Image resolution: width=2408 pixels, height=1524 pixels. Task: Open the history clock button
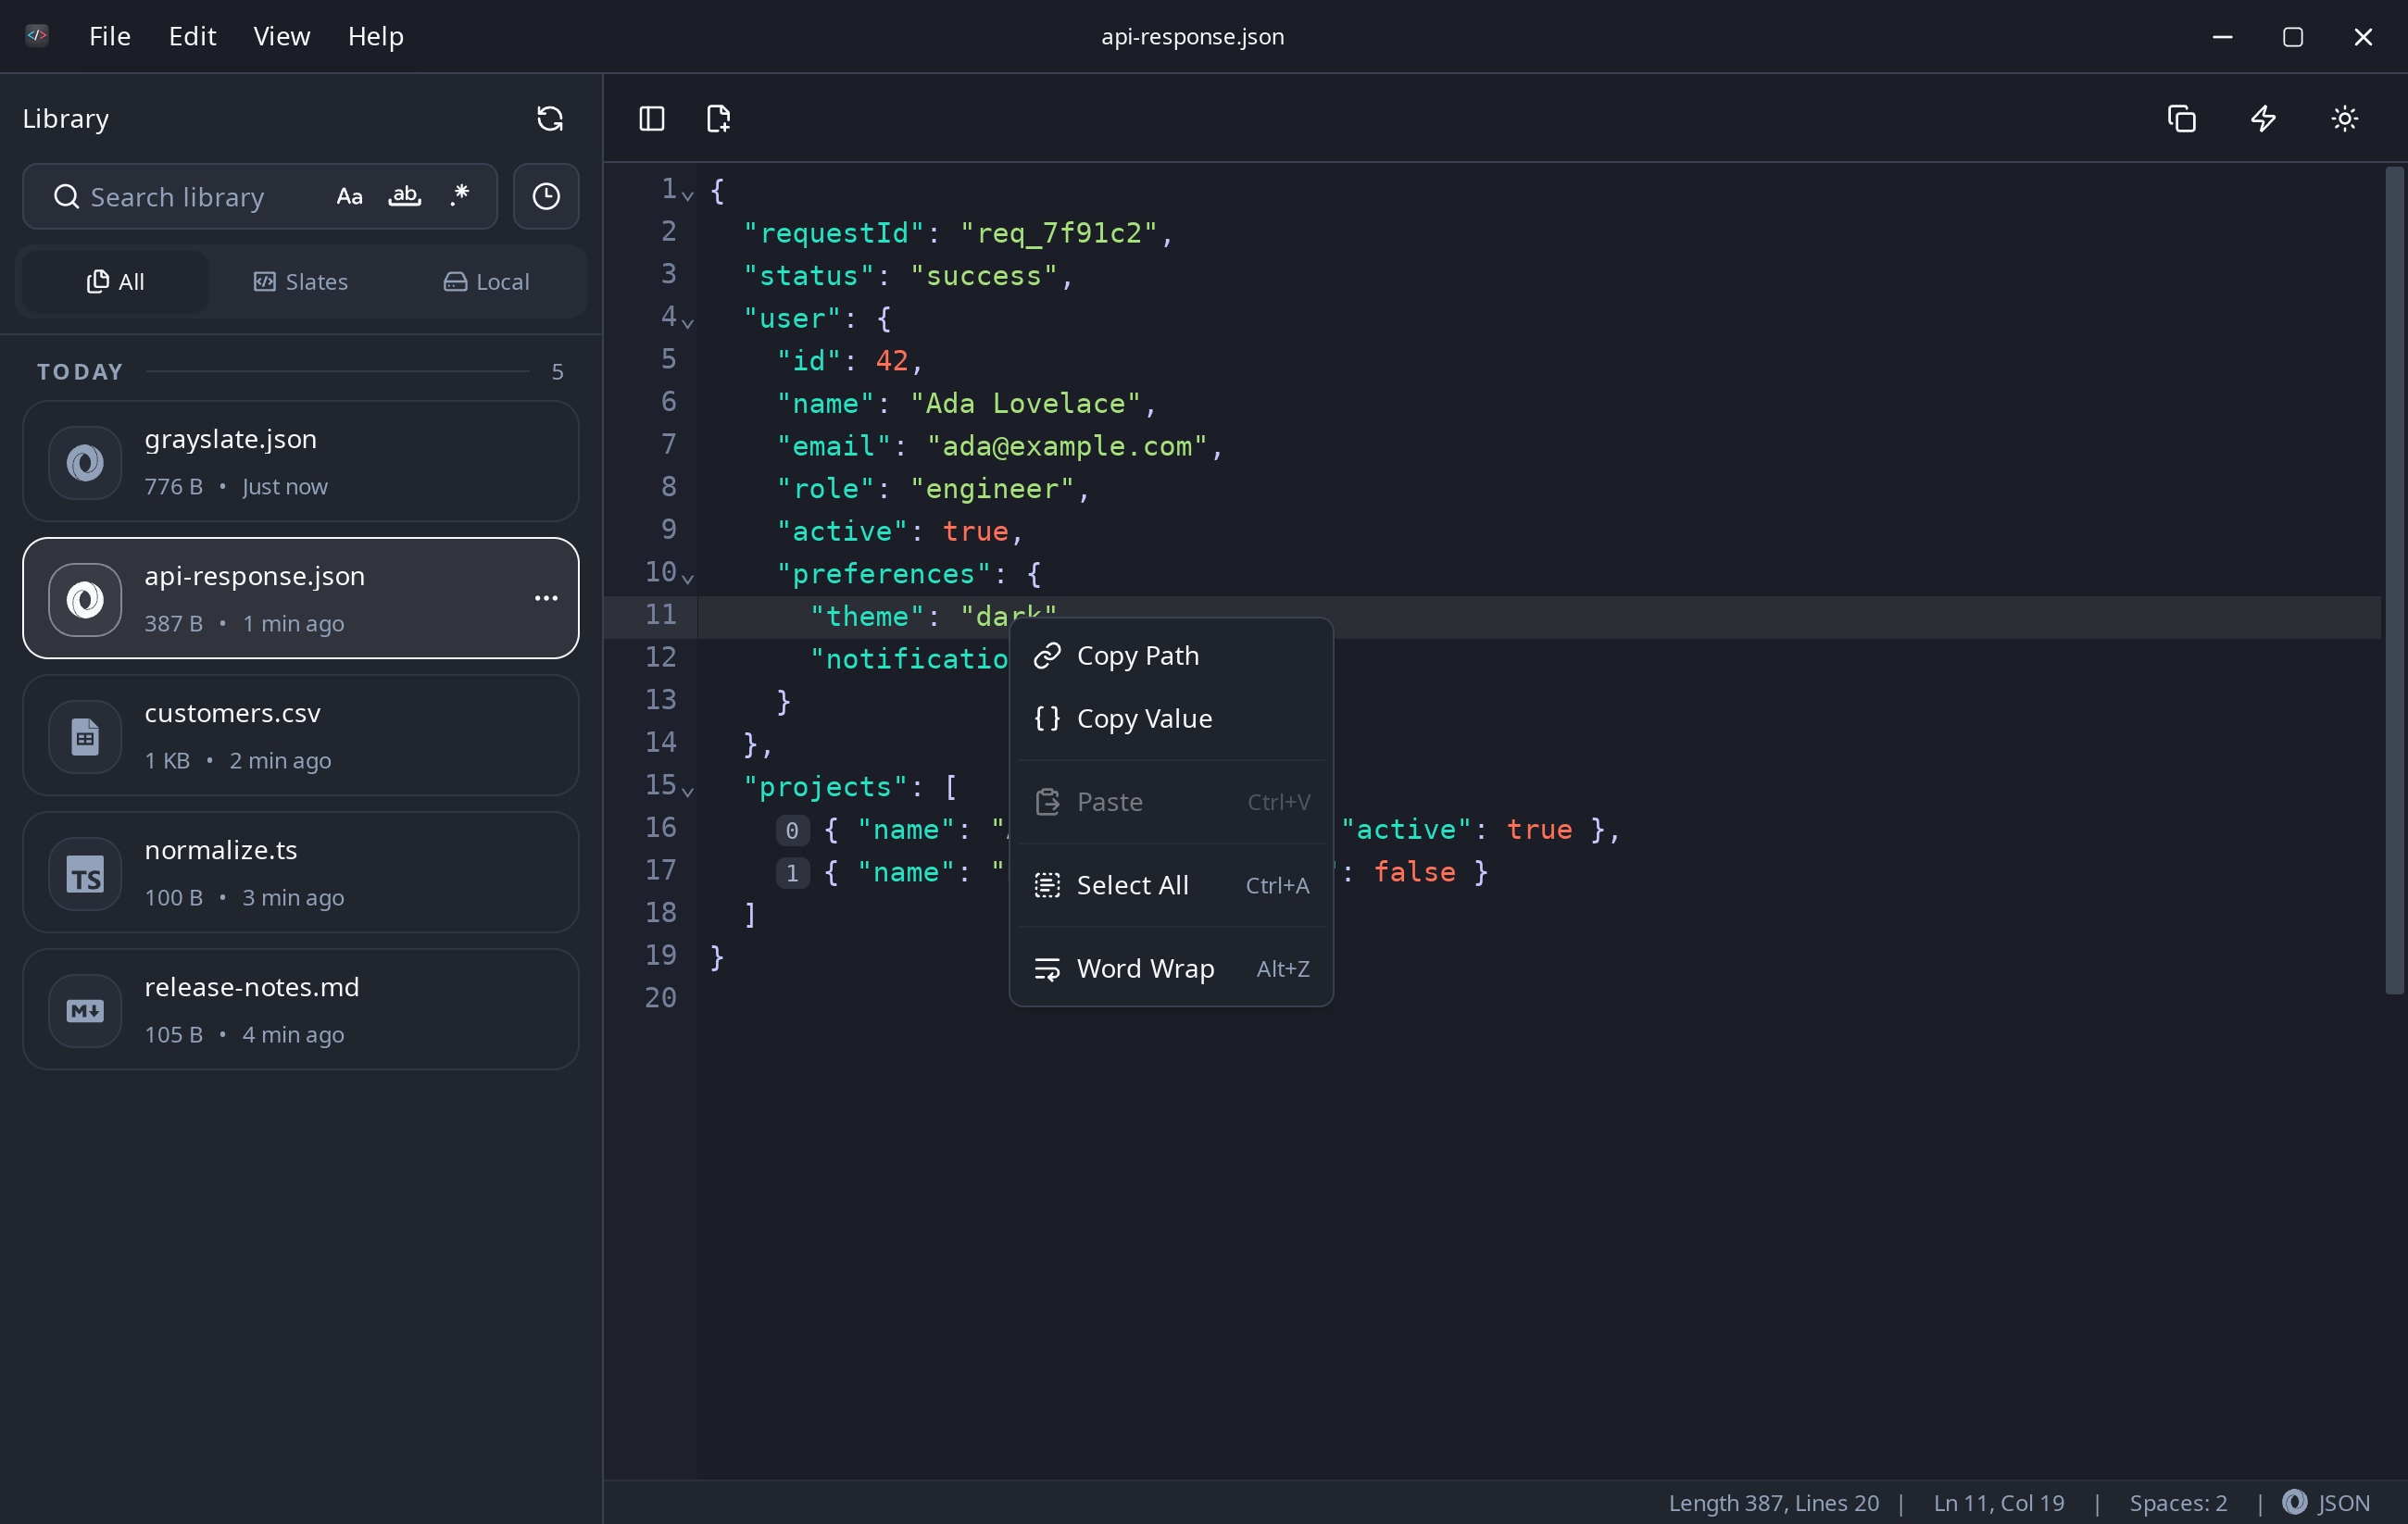click(x=546, y=197)
